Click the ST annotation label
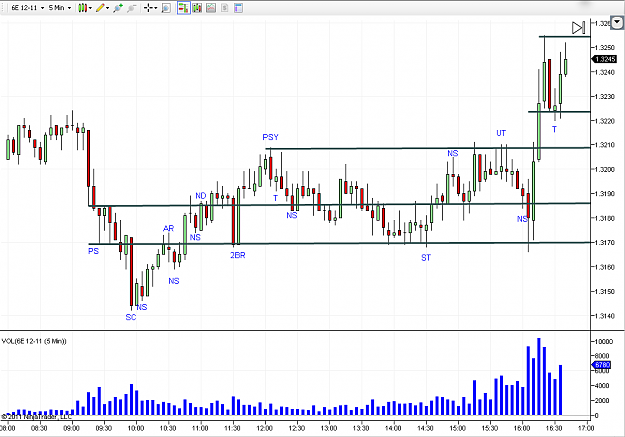The image size is (625, 437). point(426,258)
